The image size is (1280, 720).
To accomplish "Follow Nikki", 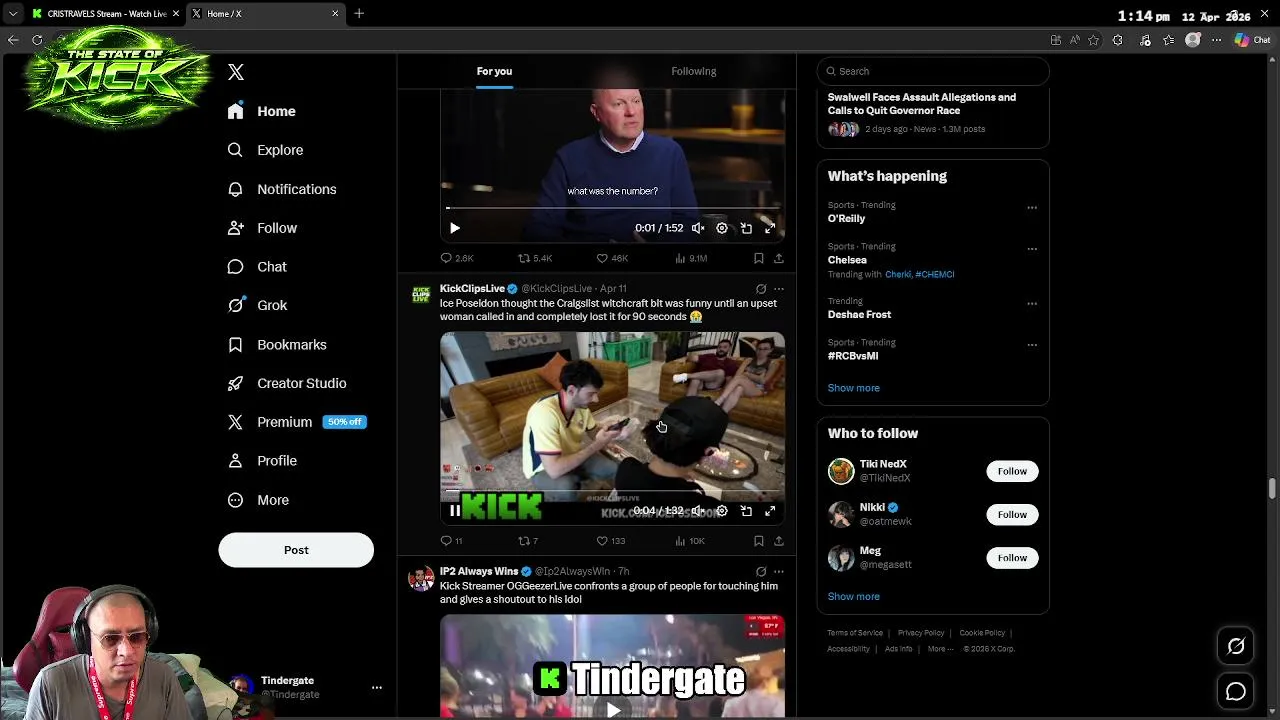I will (x=1012, y=514).
